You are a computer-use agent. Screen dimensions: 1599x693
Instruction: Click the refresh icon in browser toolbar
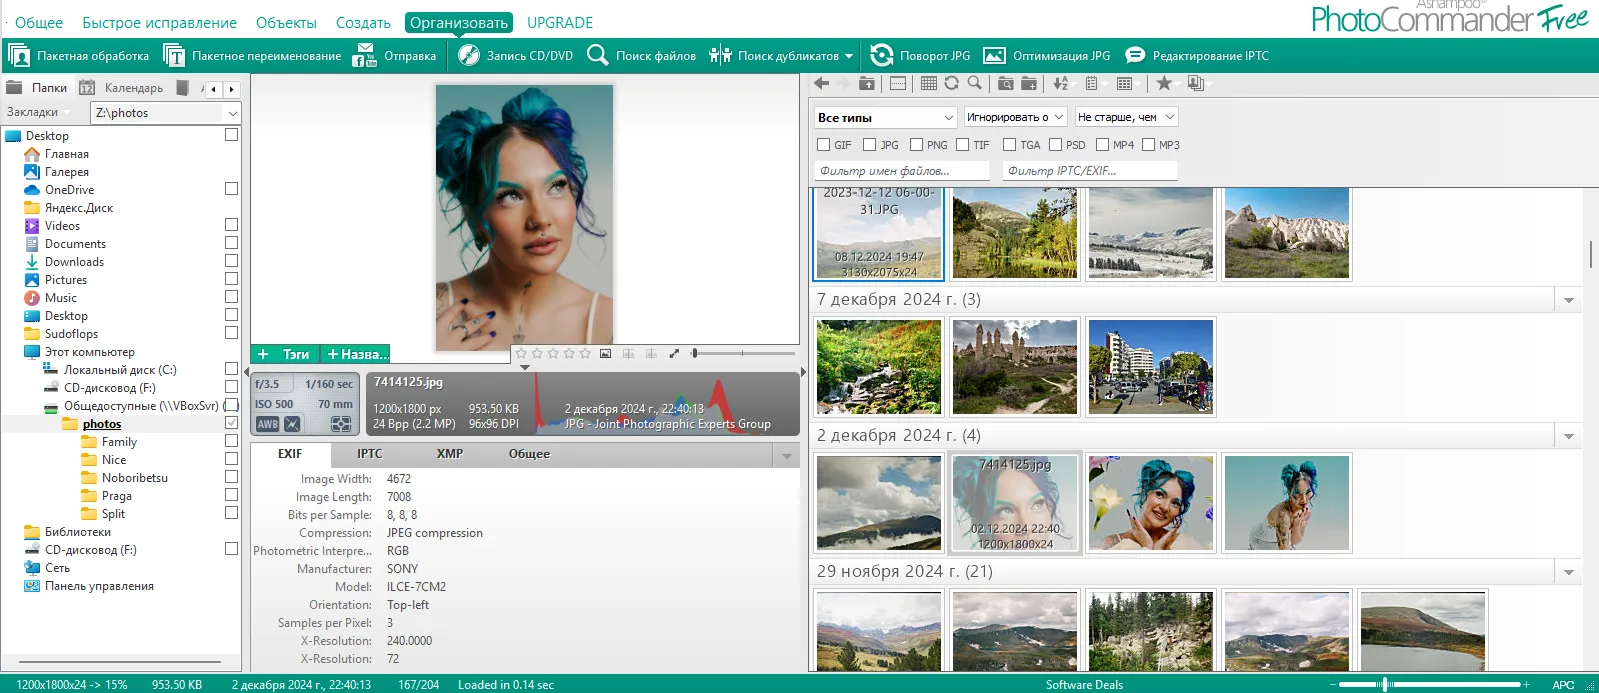tap(951, 84)
